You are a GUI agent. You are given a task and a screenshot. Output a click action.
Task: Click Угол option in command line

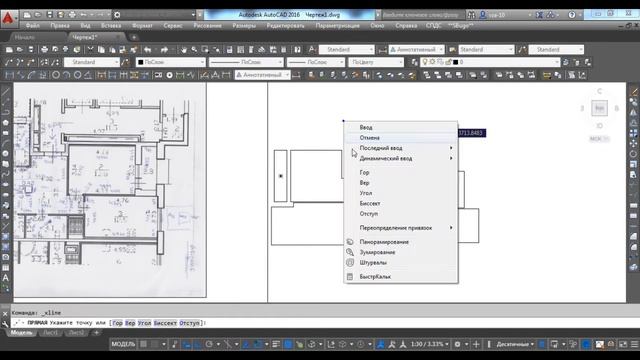[x=144, y=323]
